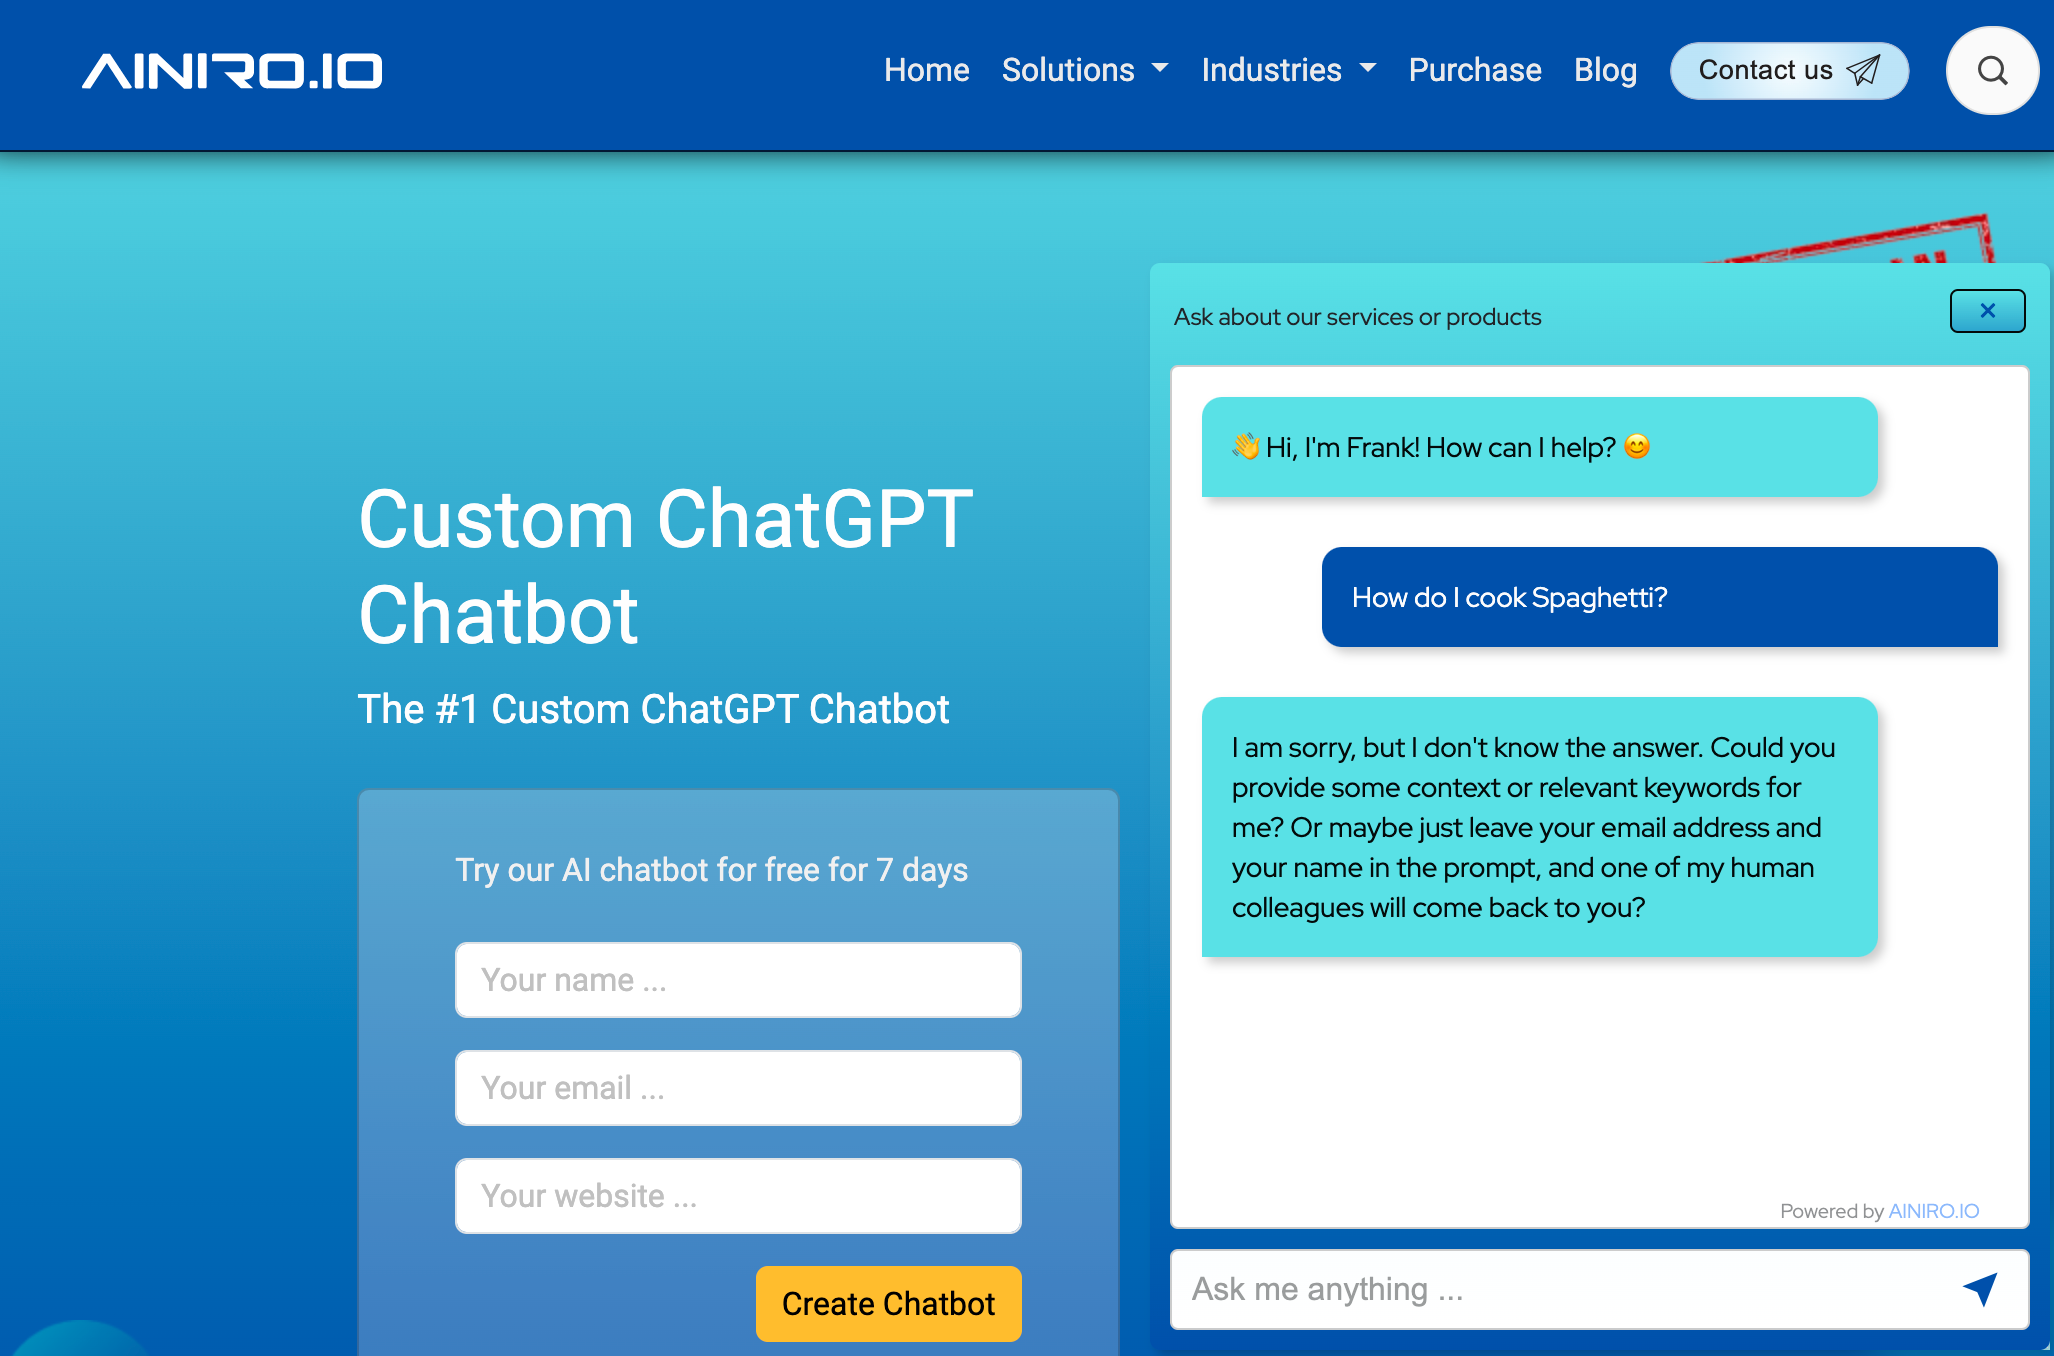Click the Your email input field
The width and height of the screenshot is (2054, 1356).
(x=736, y=1087)
